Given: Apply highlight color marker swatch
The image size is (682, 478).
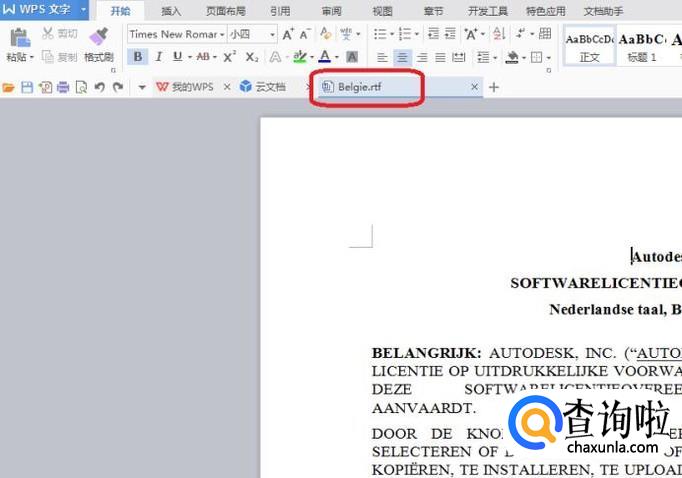Looking at the screenshot, I should (300, 57).
